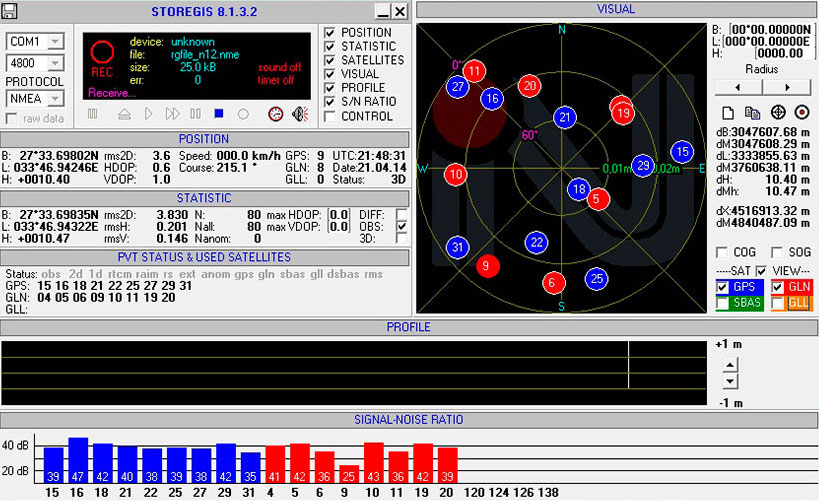The height and width of the screenshot is (501, 819).
Task: Click blue satellite 18 on sky plot
Action: click(x=579, y=189)
